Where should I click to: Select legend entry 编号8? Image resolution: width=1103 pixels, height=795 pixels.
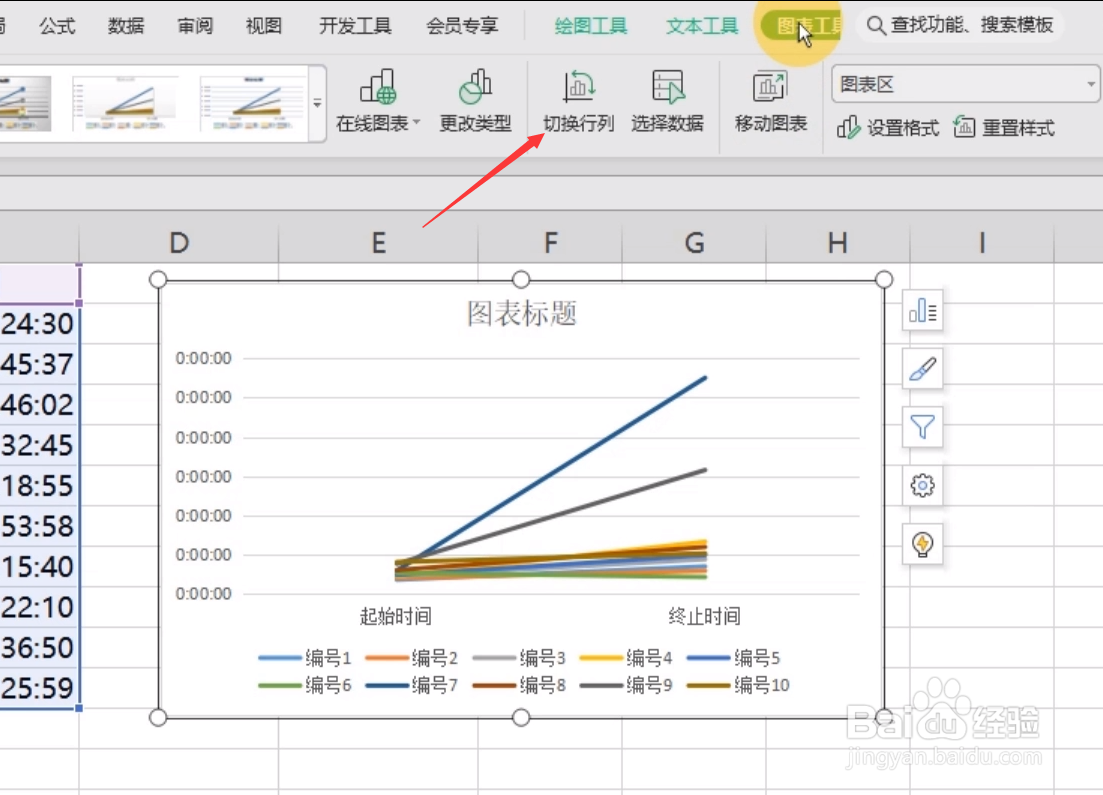tap(519, 685)
